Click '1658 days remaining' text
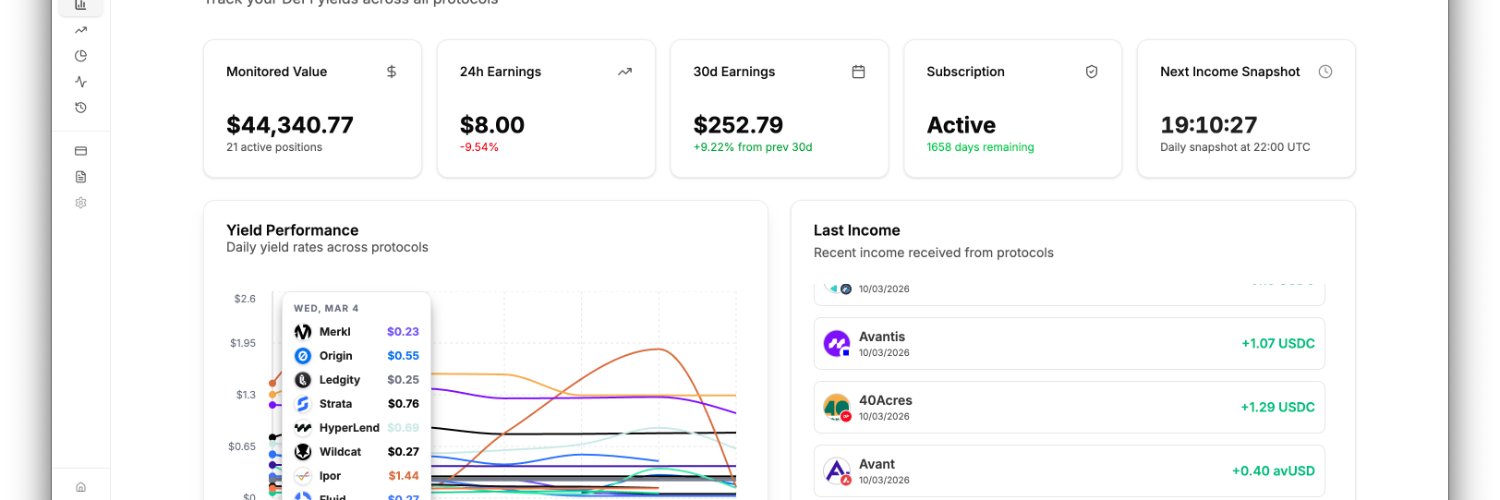The height and width of the screenshot is (500, 1500). [x=980, y=147]
